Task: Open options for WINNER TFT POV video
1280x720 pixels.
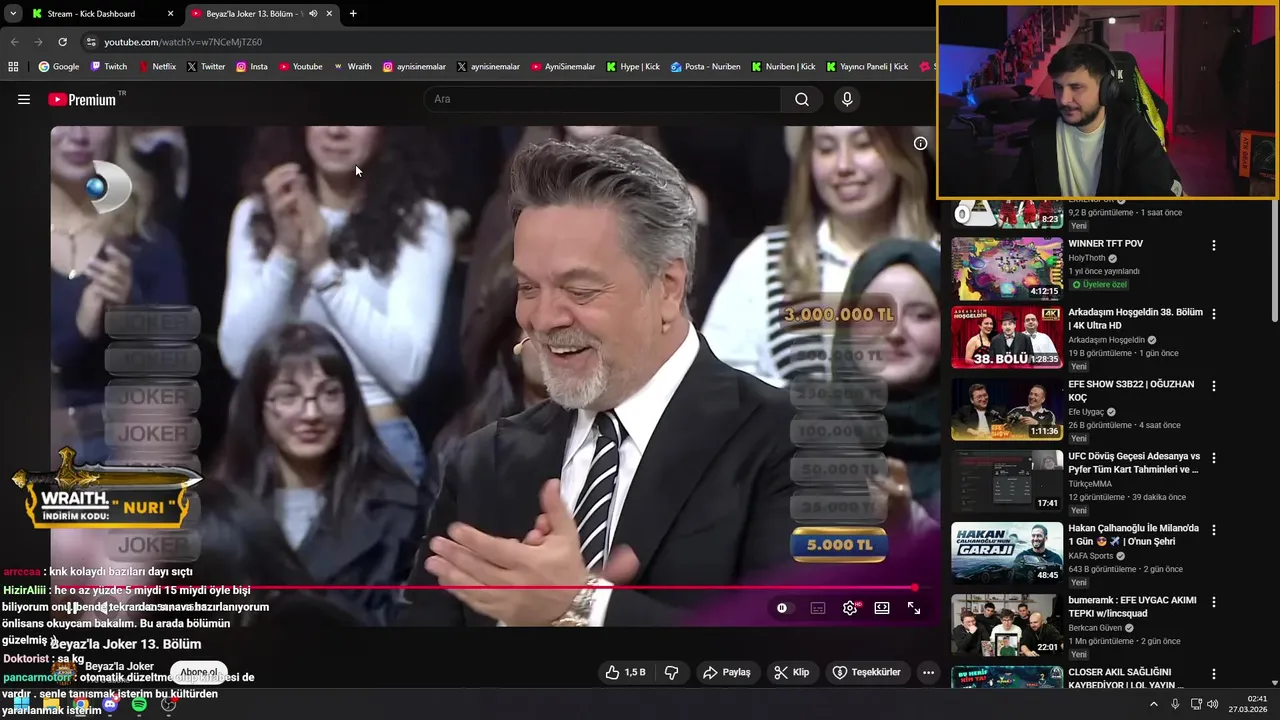Action: (x=1214, y=245)
